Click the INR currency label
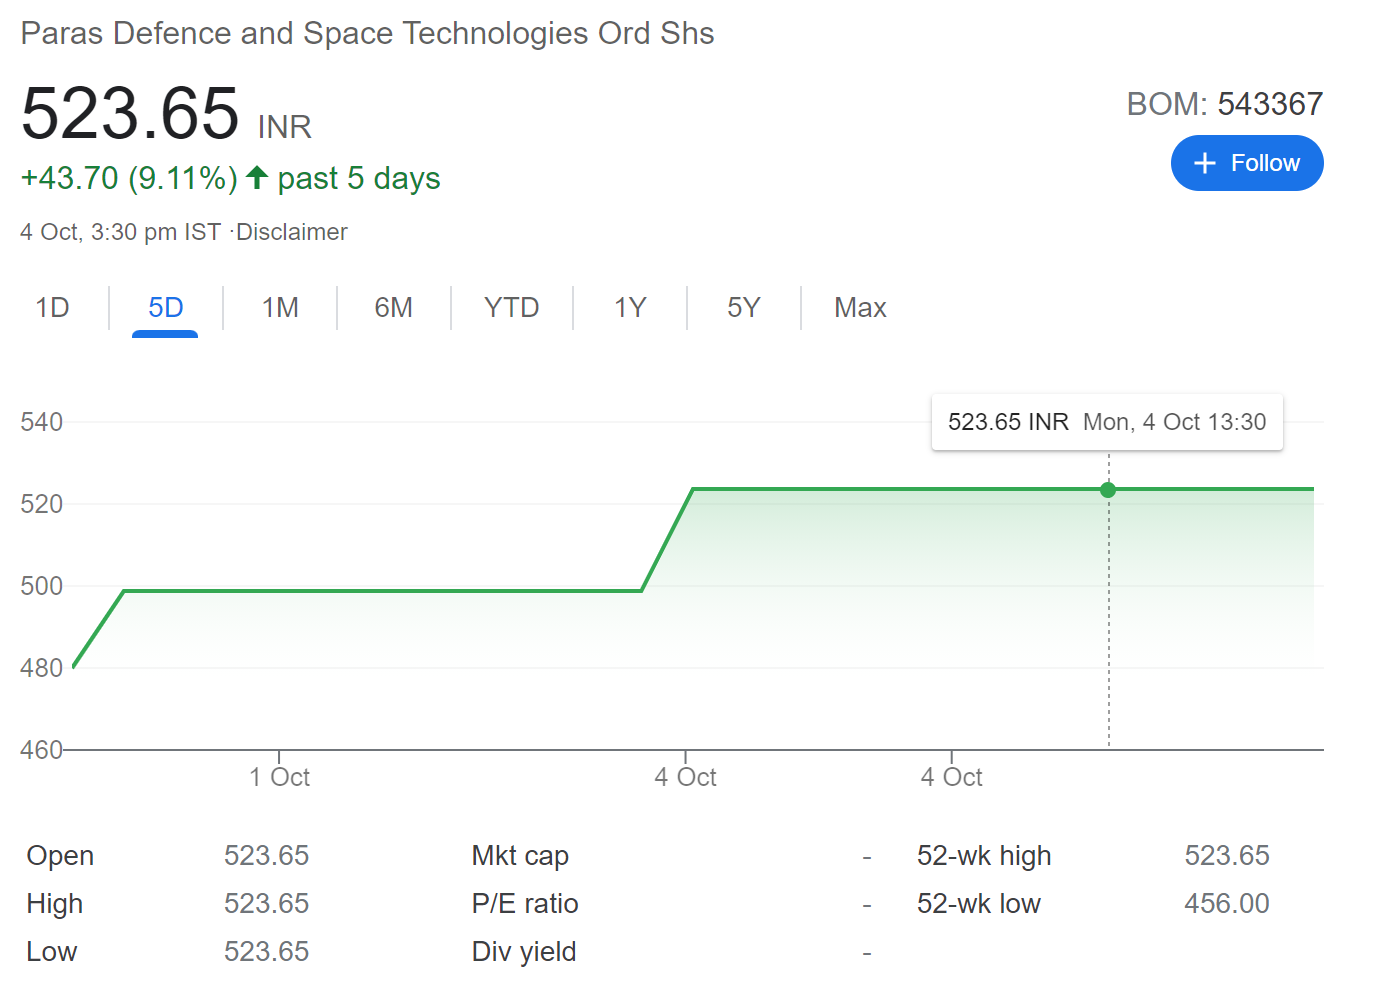1378x995 pixels. tap(285, 127)
